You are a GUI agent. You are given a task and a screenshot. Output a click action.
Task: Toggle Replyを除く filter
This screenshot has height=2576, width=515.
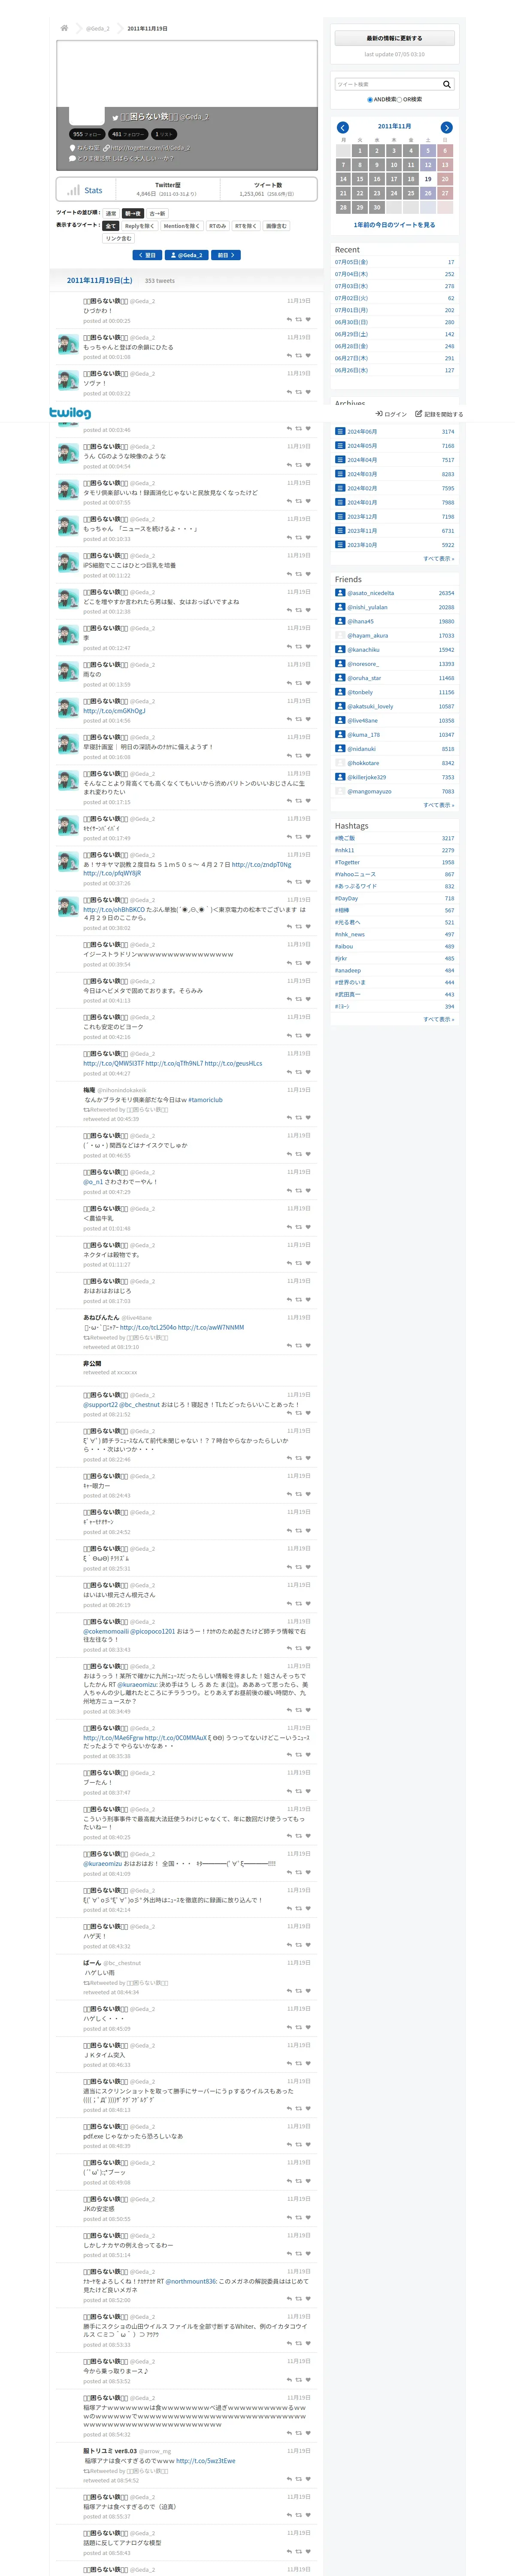pyautogui.click(x=139, y=226)
